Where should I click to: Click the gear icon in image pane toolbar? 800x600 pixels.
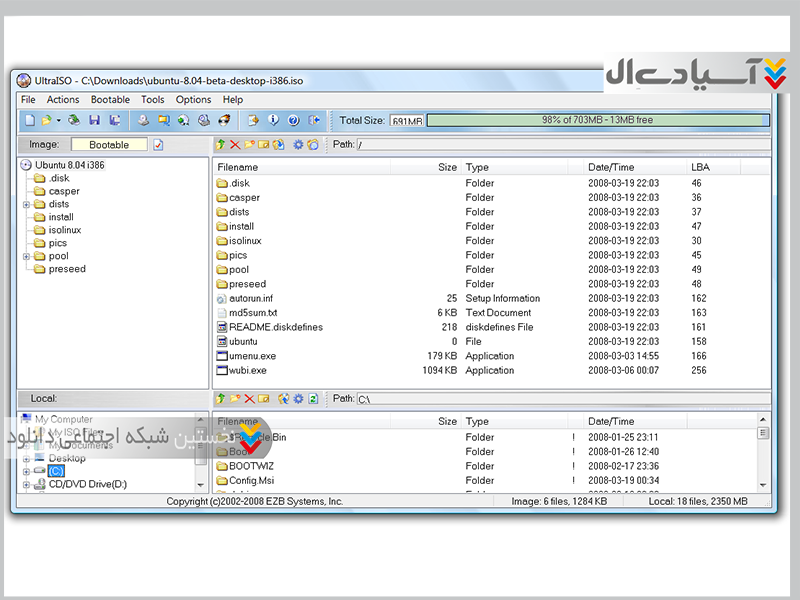pyautogui.click(x=297, y=145)
